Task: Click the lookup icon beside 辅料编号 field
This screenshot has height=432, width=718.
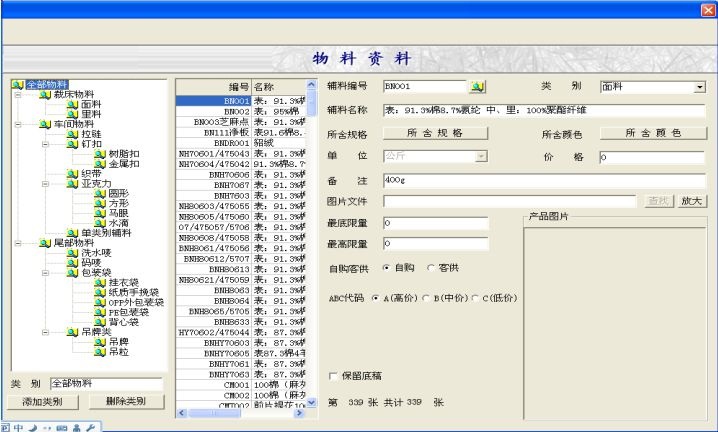Action: coord(477,87)
